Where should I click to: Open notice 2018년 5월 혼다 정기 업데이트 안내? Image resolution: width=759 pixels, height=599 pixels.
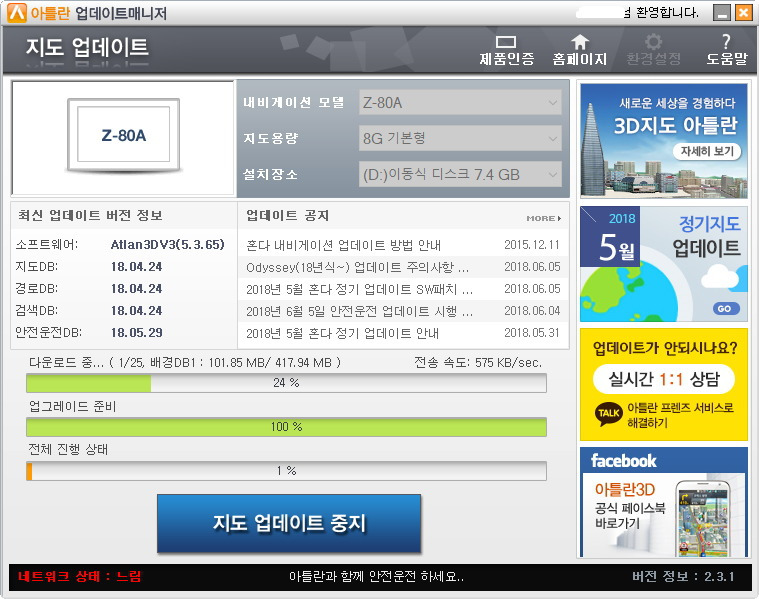pos(342,333)
